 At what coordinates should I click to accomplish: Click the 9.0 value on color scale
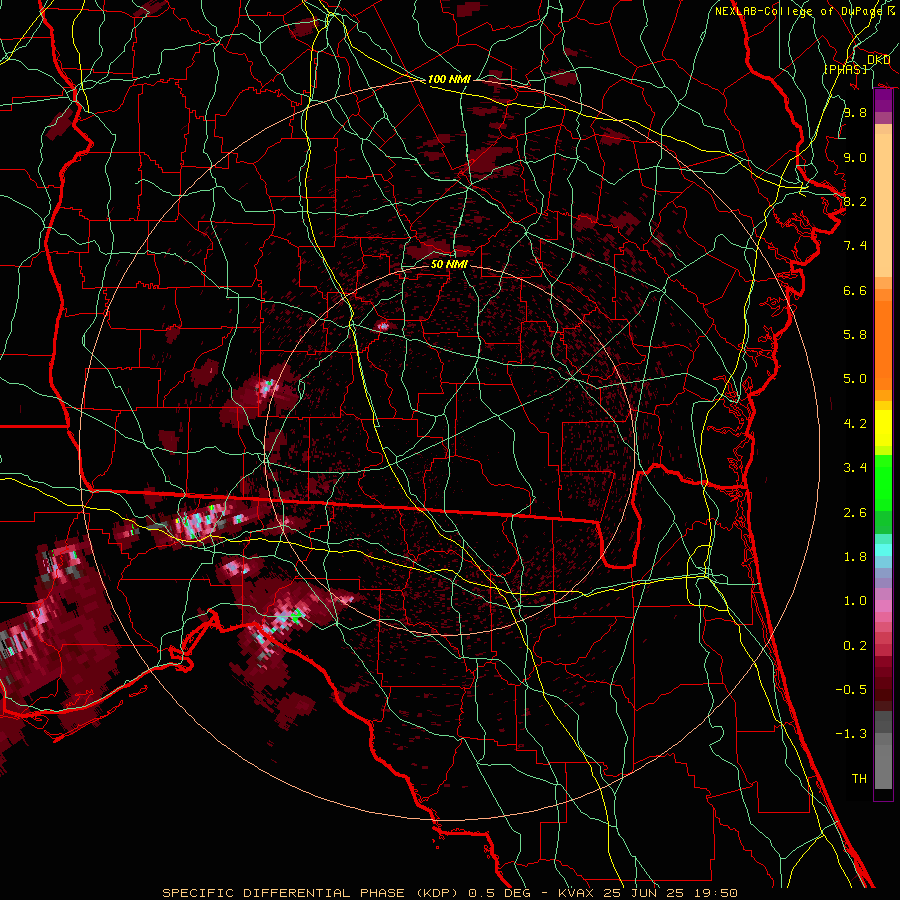pyautogui.click(x=855, y=157)
